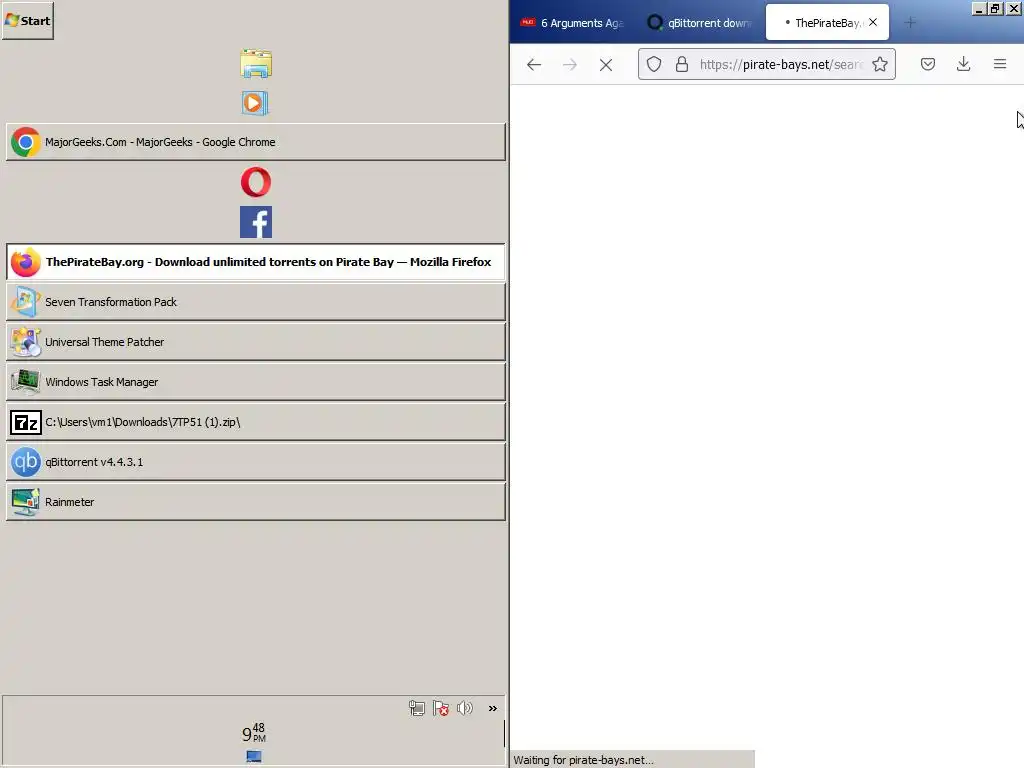Open the Facebook pinned icon
The width and height of the screenshot is (1024, 768).
[256, 222]
